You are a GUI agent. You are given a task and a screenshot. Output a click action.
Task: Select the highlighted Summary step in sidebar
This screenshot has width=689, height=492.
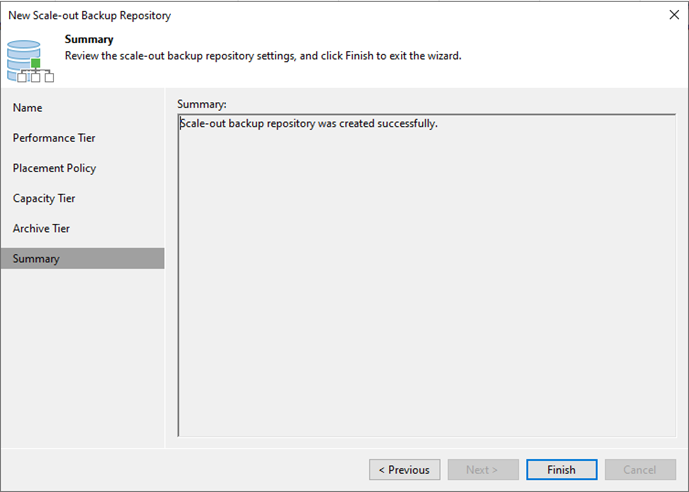83,258
